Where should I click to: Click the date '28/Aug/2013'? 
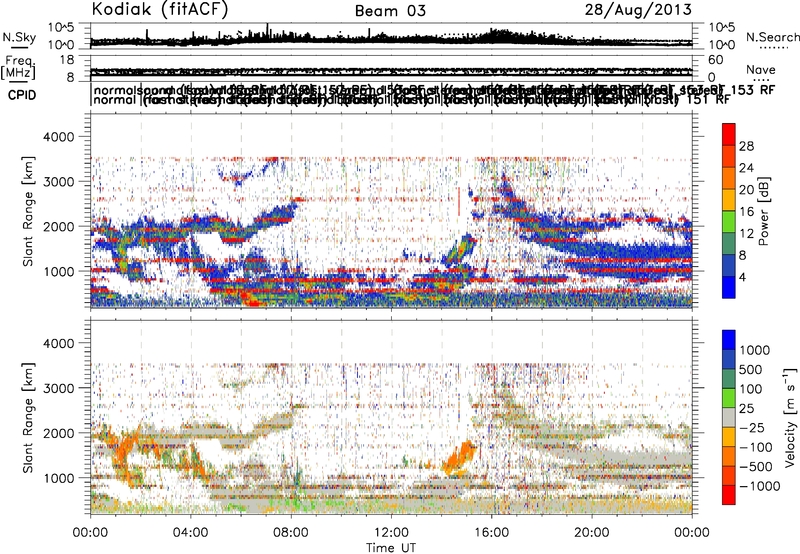coord(638,10)
